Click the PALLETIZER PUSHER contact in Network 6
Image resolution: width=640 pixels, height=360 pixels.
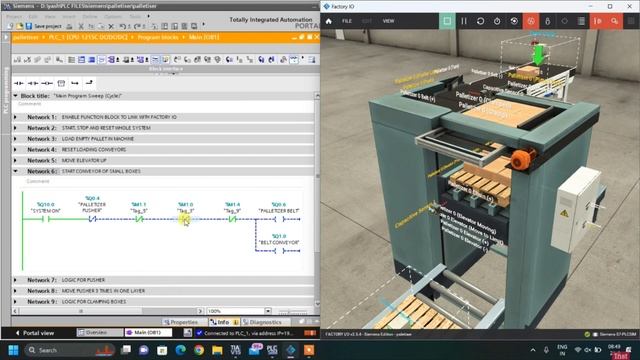coord(92,219)
